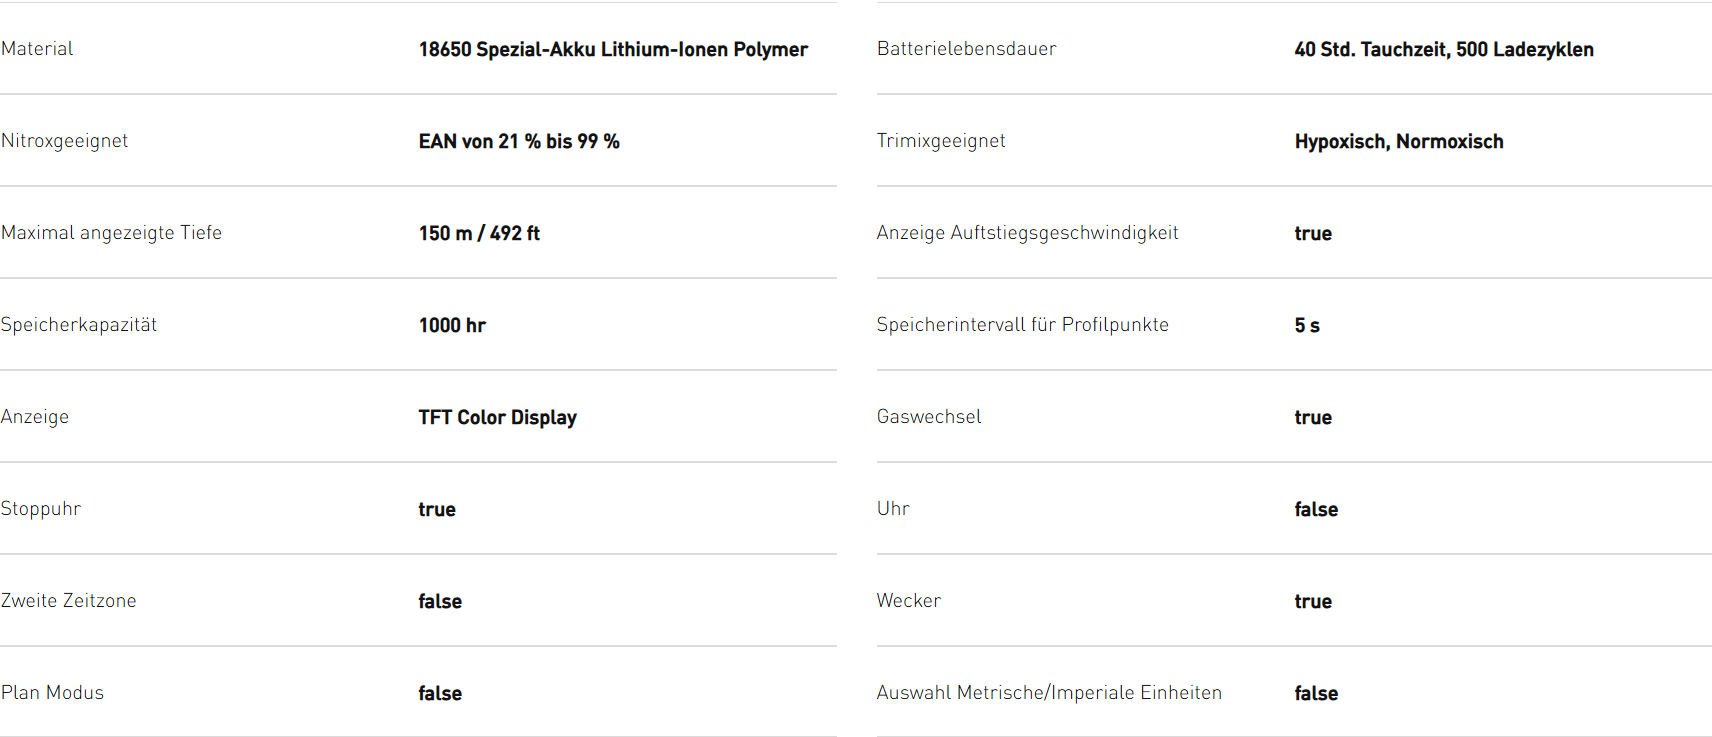Viewport: 1712px width, 737px height.
Task: Click the Gaswechsel label
Action: click(x=929, y=417)
